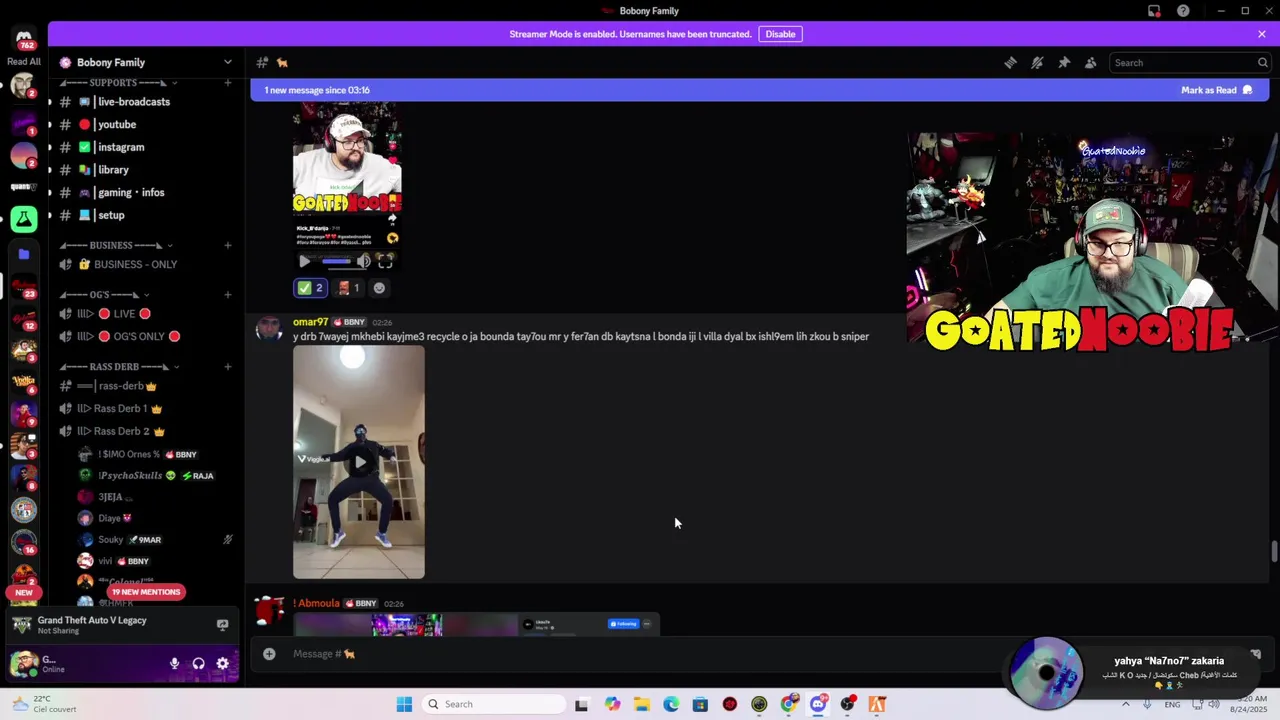Open Discord help question mark icon

[1183, 11]
